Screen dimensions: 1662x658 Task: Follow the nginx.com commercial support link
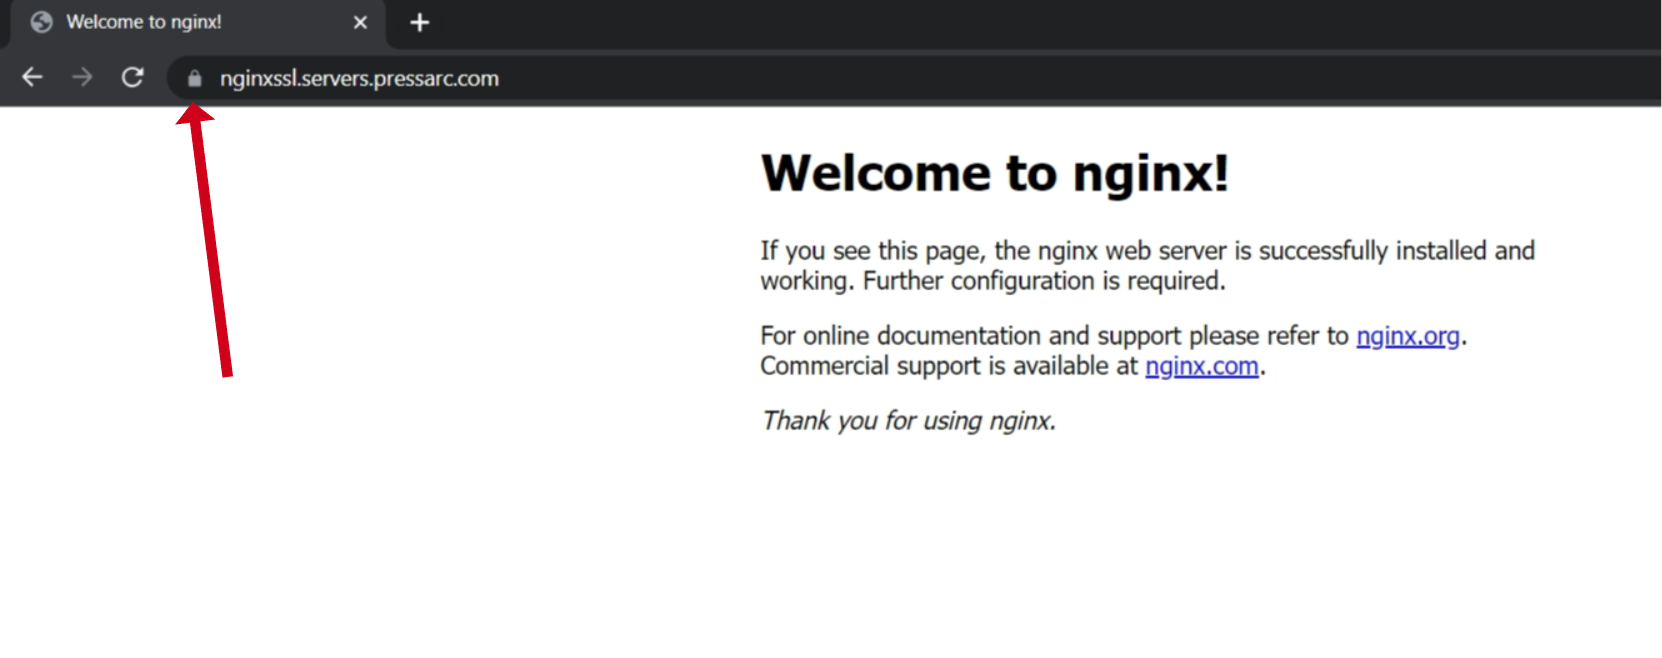click(1201, 366)
